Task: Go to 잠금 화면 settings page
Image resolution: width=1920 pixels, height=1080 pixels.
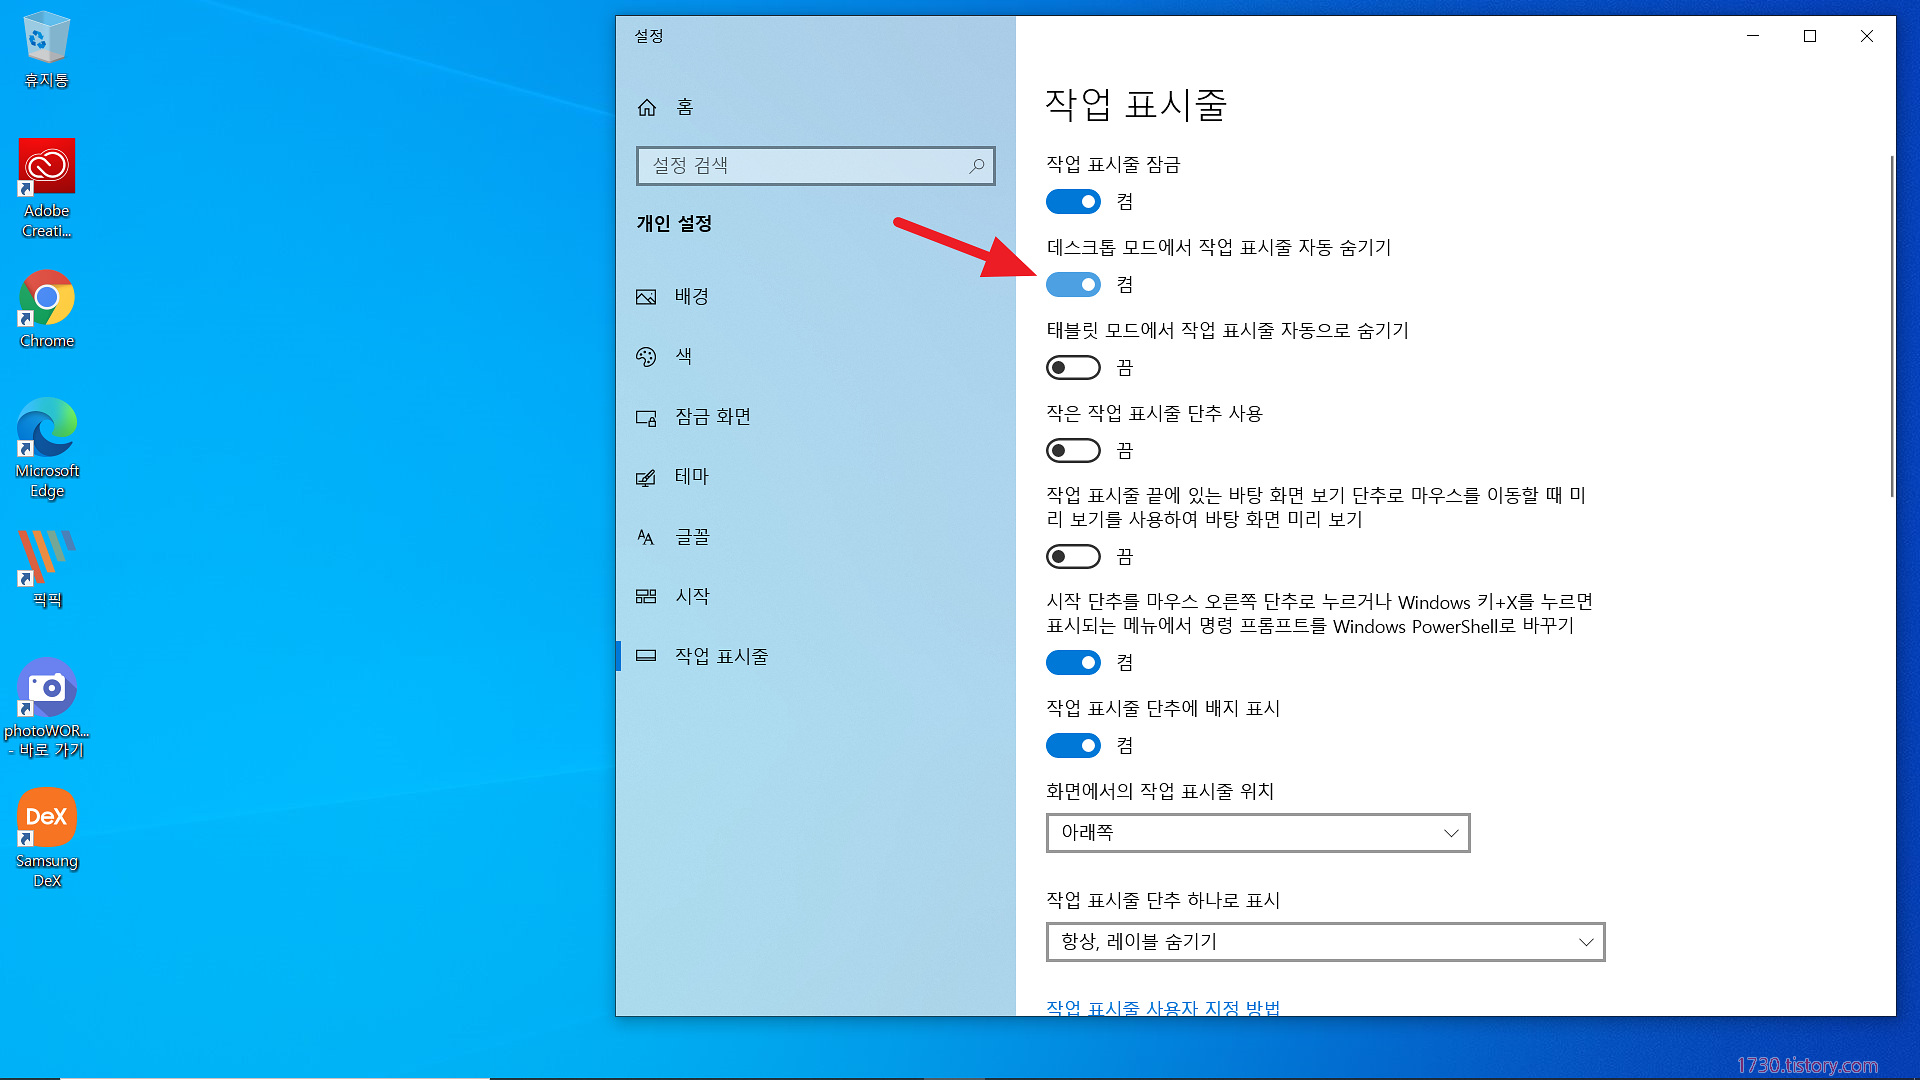Action: click(x=712, y=417)
